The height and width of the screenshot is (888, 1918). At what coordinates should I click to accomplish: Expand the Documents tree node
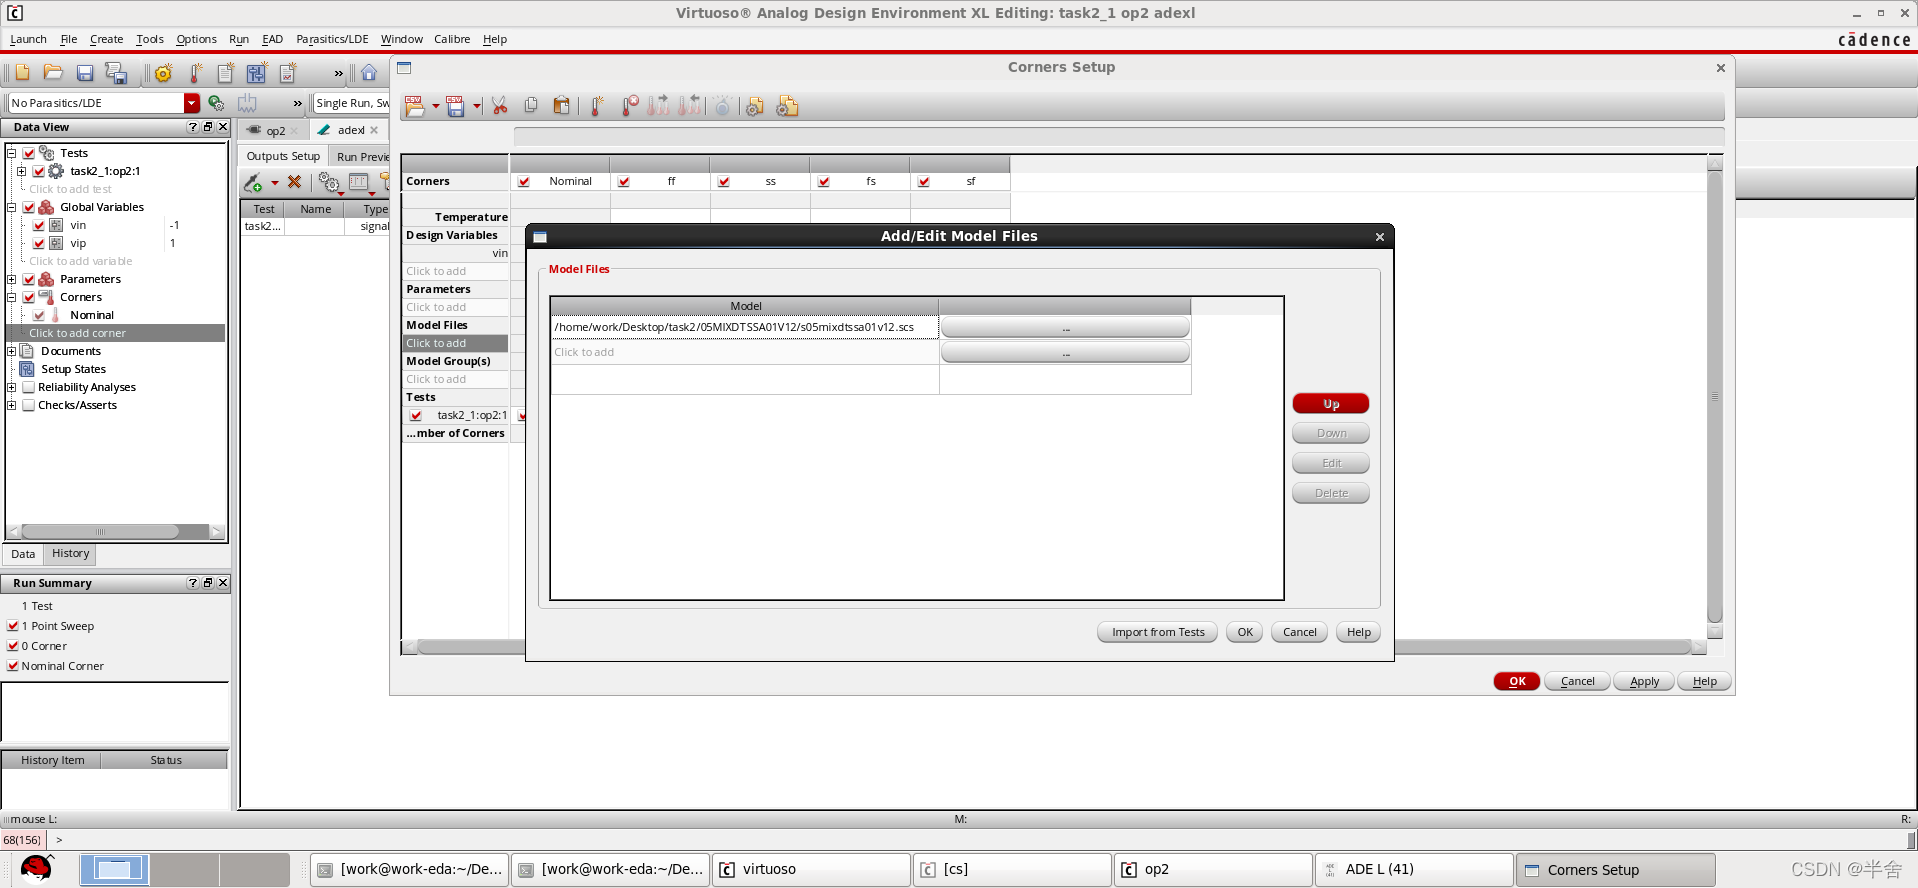click(12, 351)
